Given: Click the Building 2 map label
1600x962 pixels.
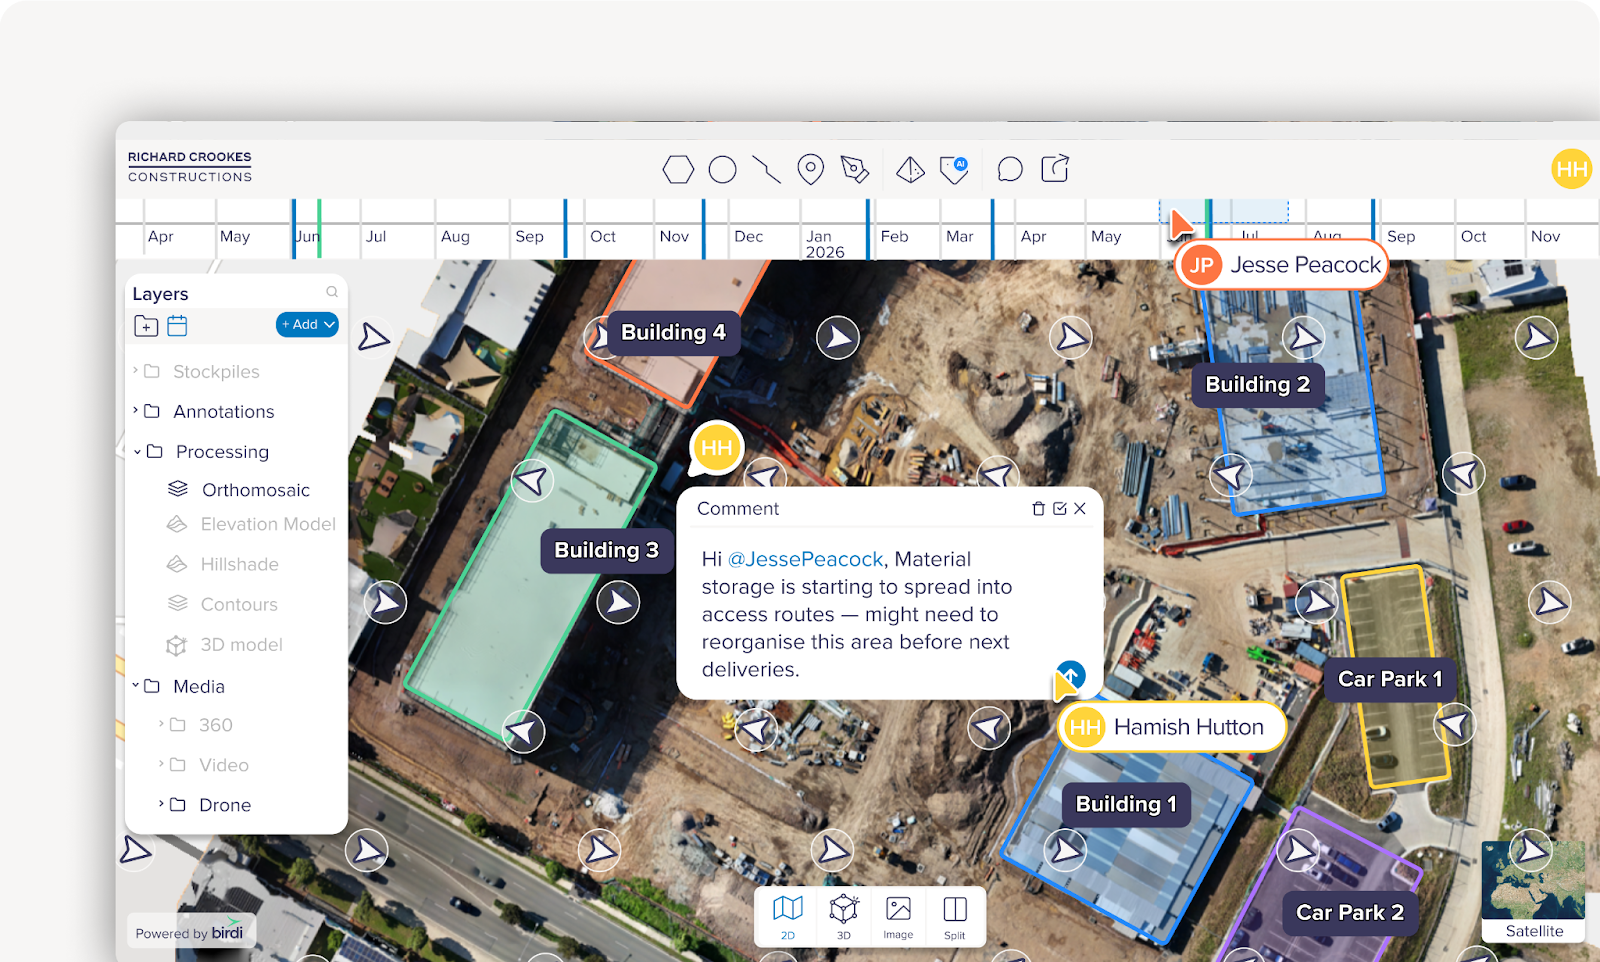Looking at the screenshot, I should point(1258,385).
